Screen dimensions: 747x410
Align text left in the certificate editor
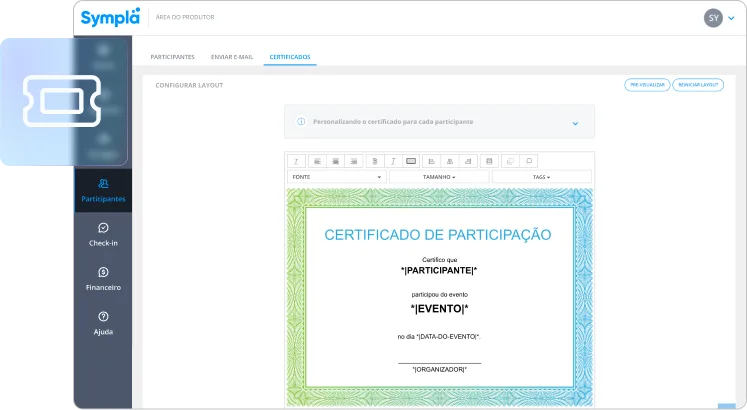[317, 161]
